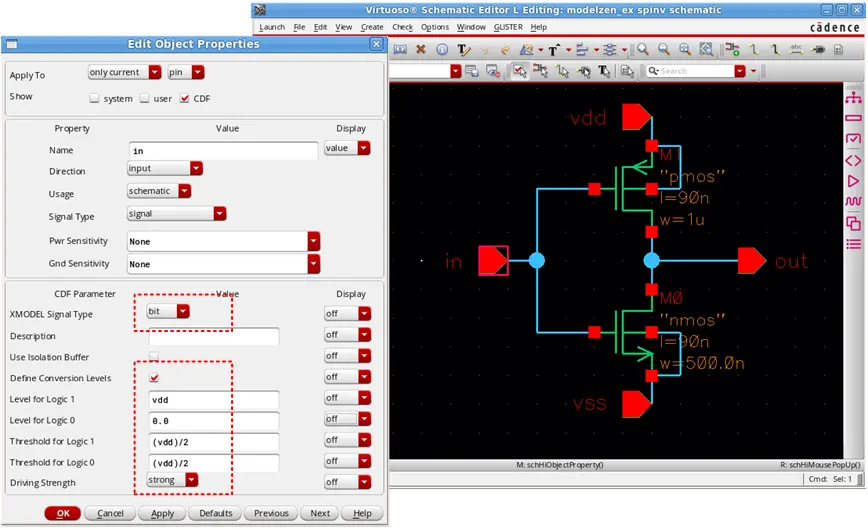Image resolution: width=868 pixels, height=530 pixels.
Task: Open the Check menu
Action: (x=402, y=27)
